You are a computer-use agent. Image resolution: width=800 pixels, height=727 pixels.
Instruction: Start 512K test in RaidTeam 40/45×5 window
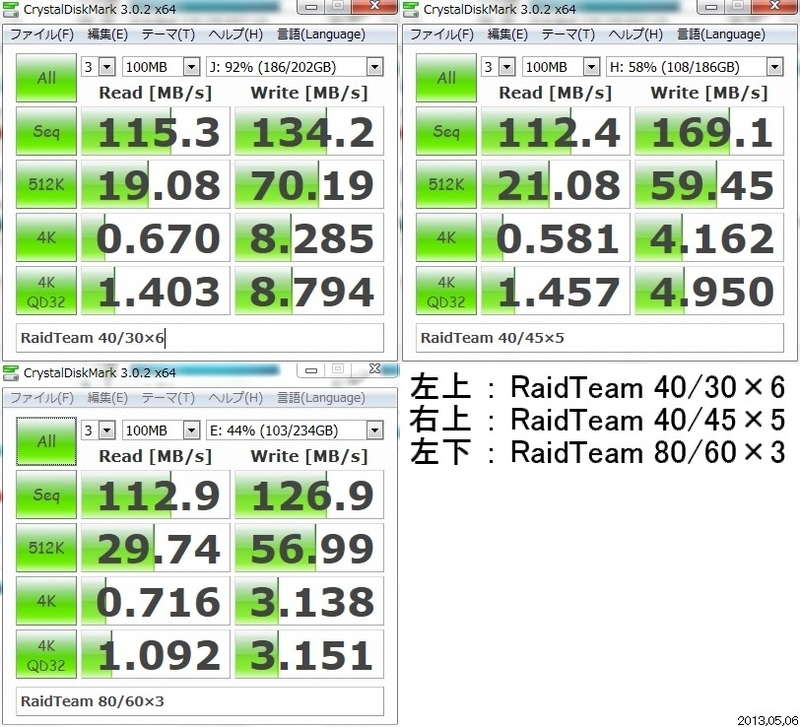coord(446,184)
